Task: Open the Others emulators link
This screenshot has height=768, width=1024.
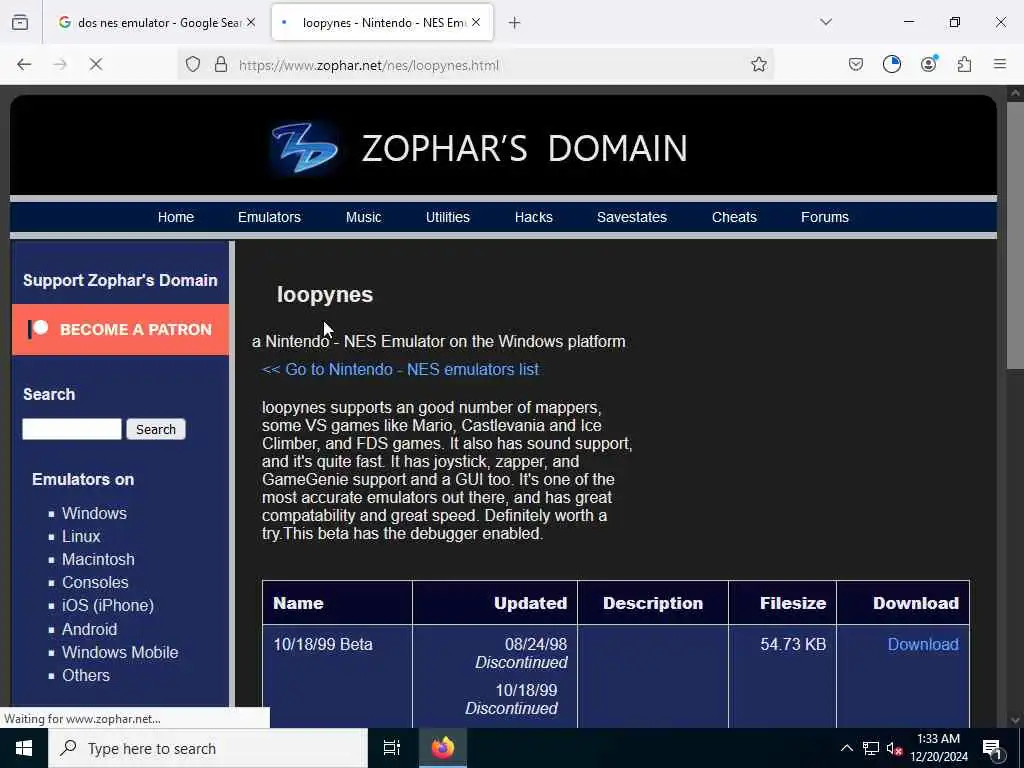Action: (x=86, y=675)
